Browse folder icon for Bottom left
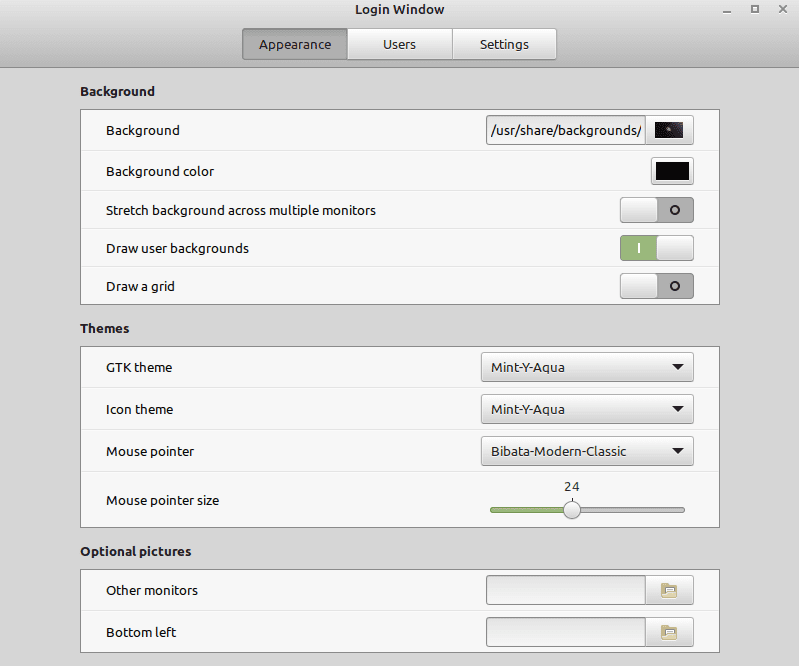 pyautogui.click(x=669, y=632)
